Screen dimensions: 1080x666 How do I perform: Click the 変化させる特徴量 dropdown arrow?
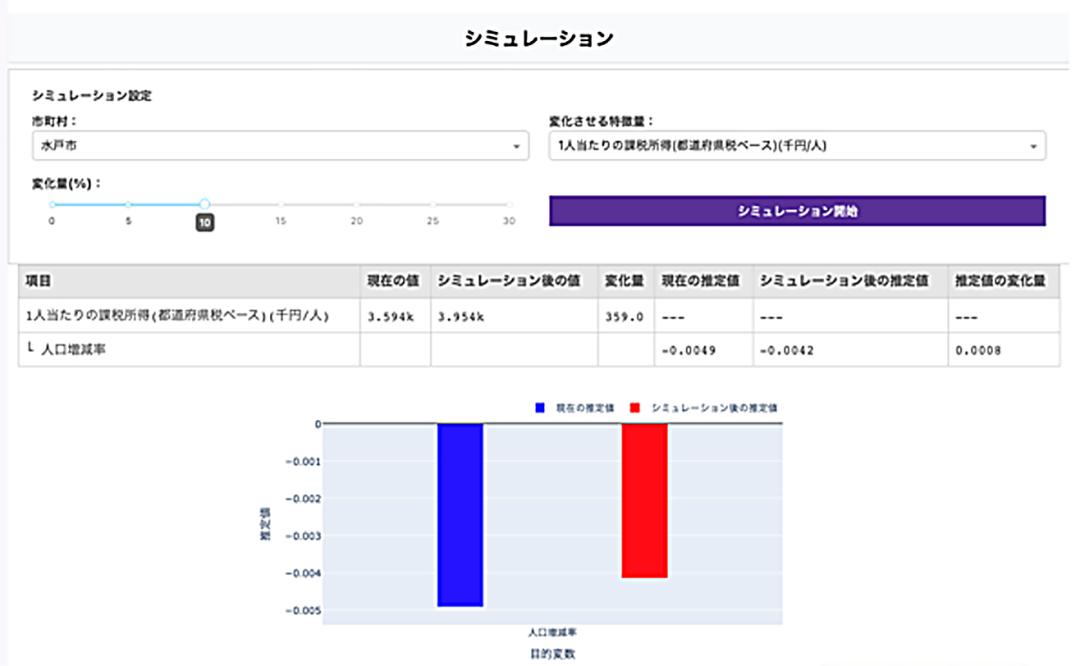point(1033,147)
